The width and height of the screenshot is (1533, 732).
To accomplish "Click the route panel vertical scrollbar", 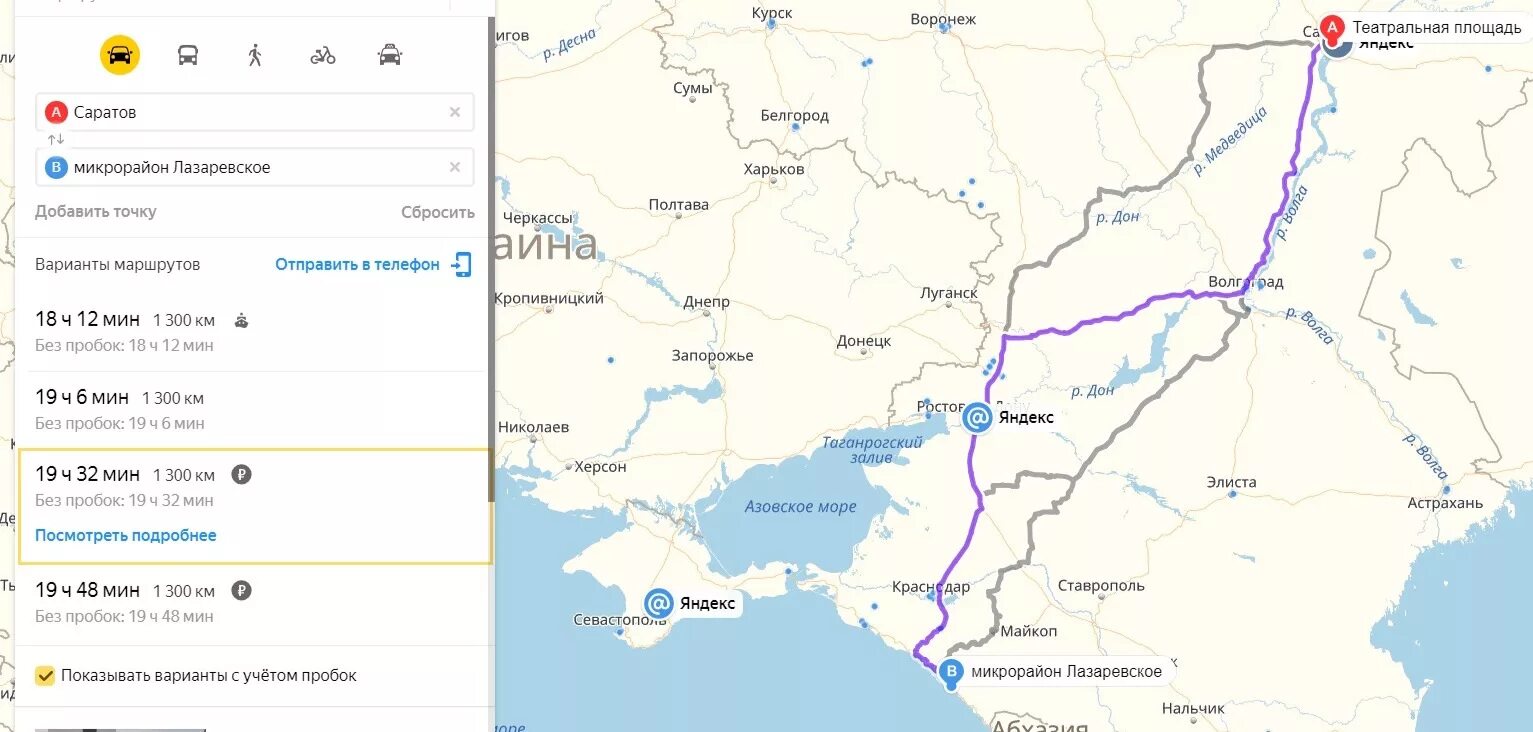I will [x=490, y=260].
